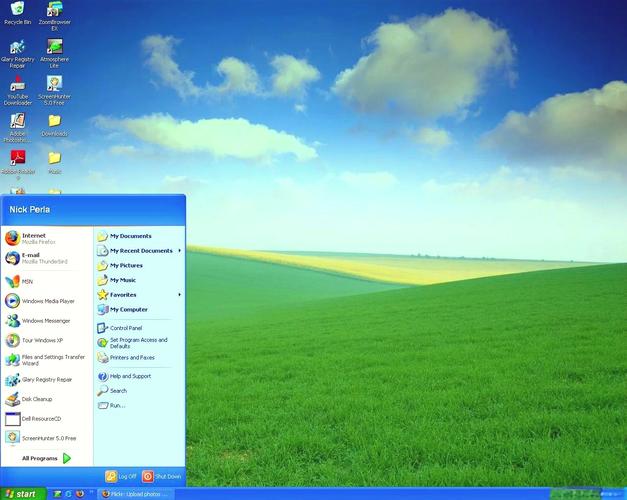Screen dimensions: 627x500
Task: Select Disk Cleanup in Start menu
Action: [x=40, y=399]
